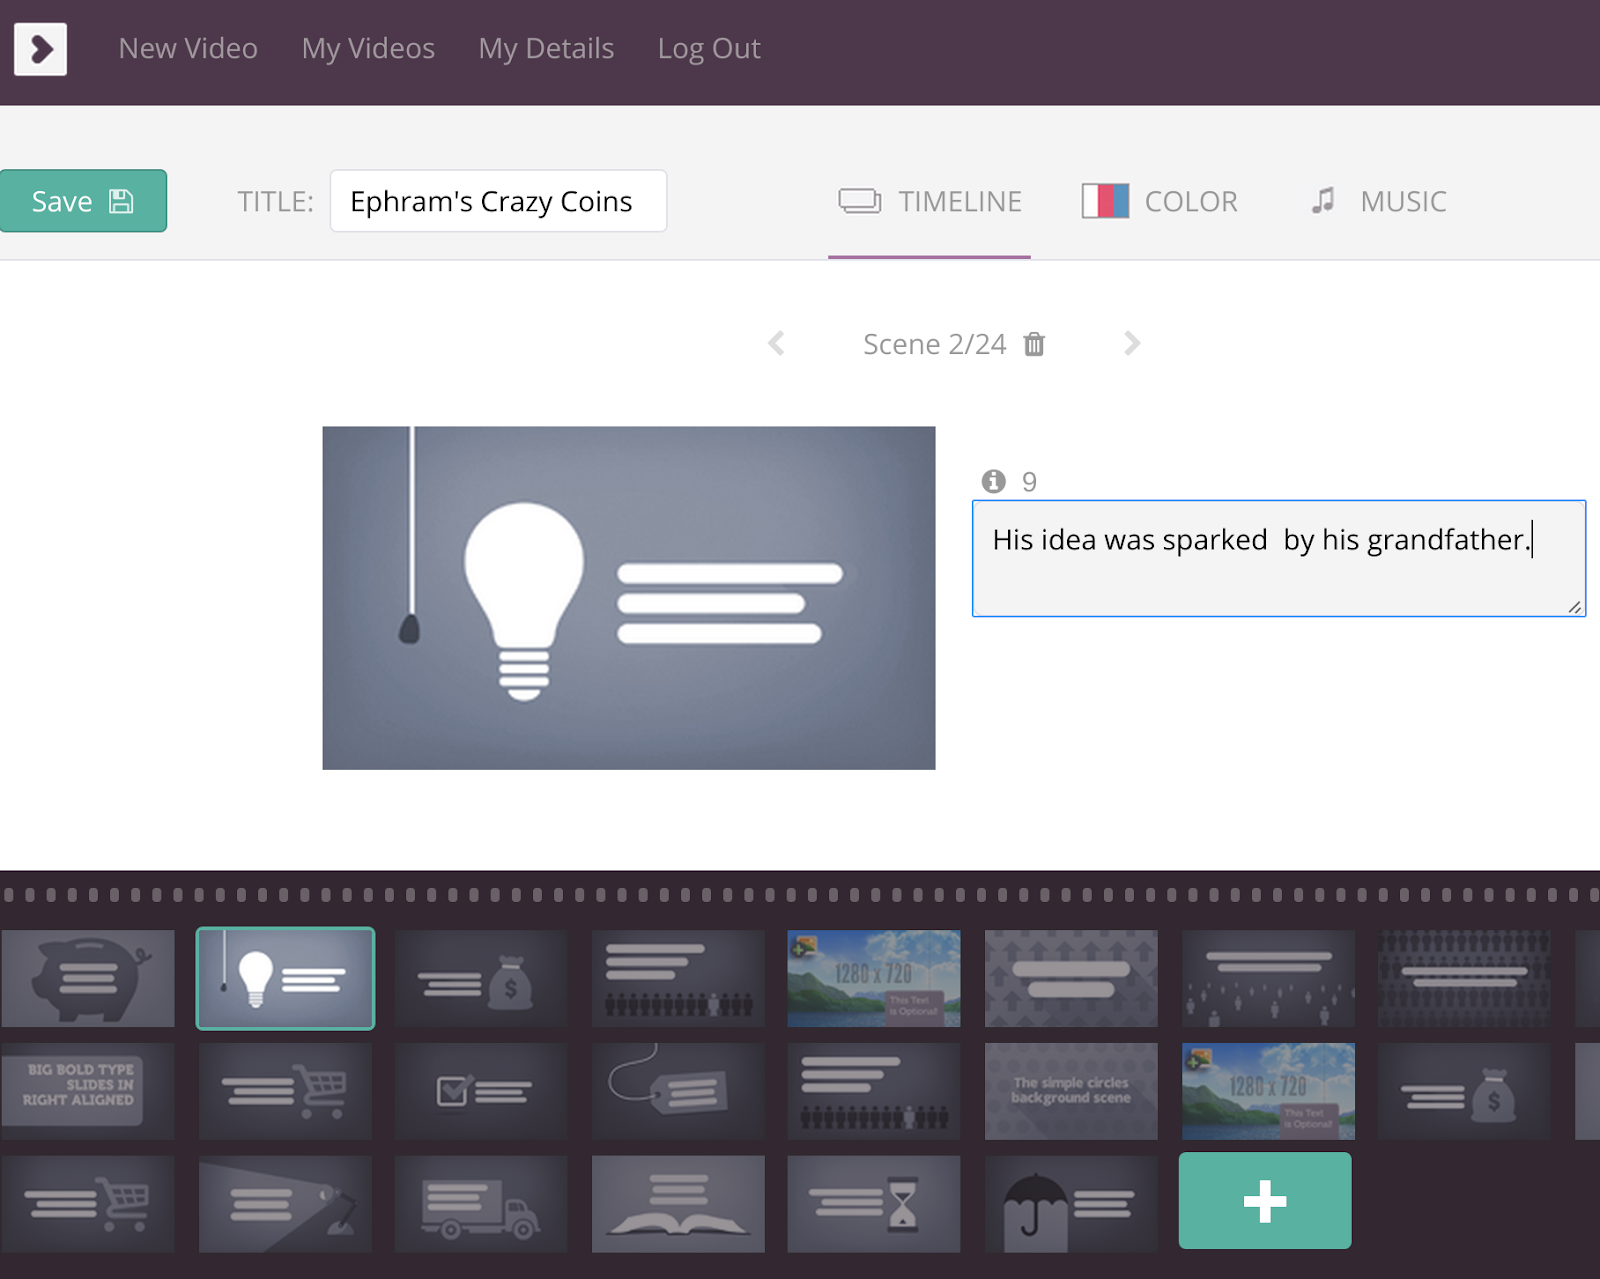The height and width of the screenshot is (1279, 1600).
Task: Click the large light bulb scene preview
Action: pyautogui.click(x=629, y=598)
